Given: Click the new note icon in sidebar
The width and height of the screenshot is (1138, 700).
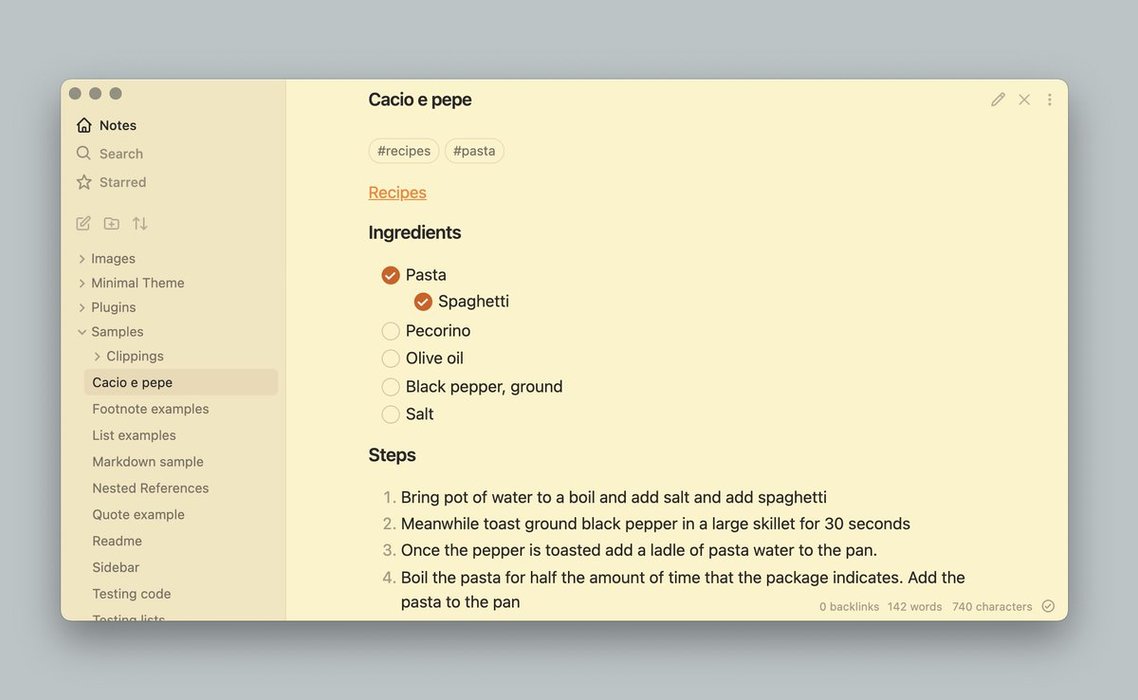Looking at the screenshot, I should pyautogui.click(x=83, y=224).
